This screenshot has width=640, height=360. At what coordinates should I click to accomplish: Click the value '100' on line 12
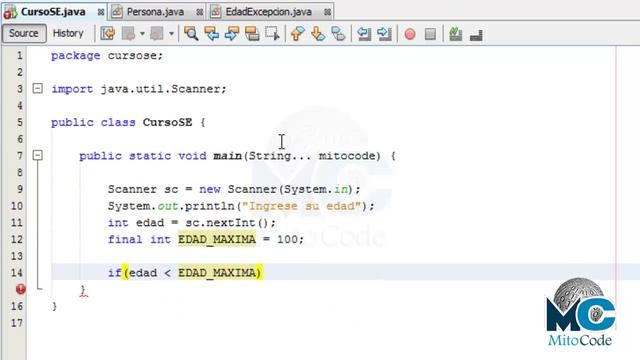[287, 240]
